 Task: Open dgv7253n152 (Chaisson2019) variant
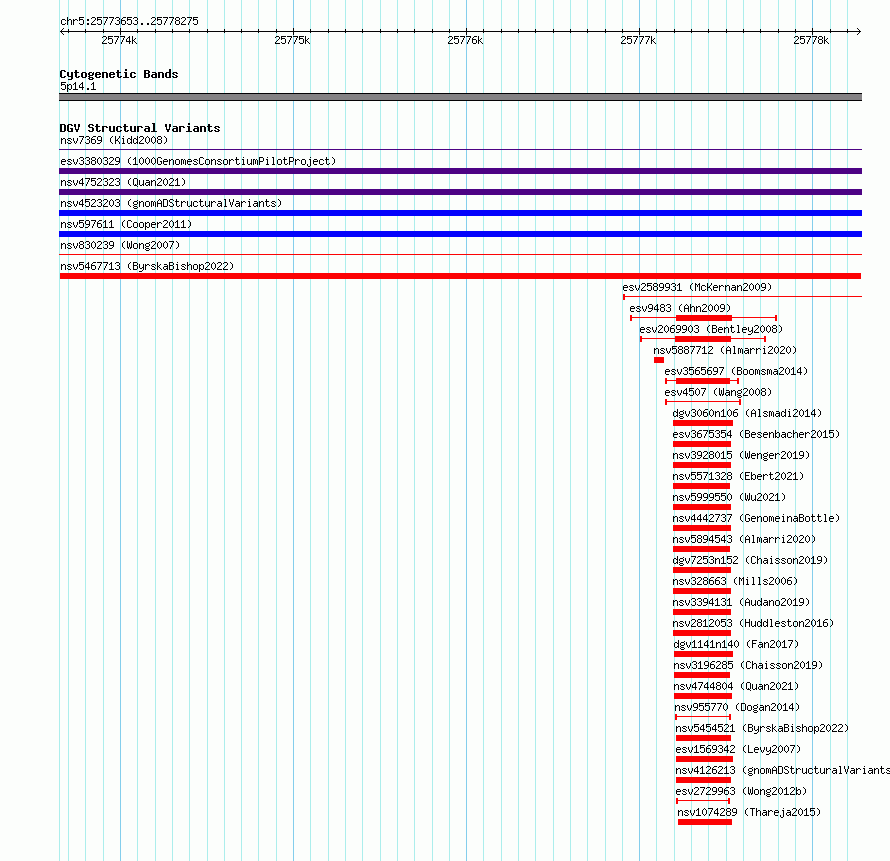tap(750, 560)
